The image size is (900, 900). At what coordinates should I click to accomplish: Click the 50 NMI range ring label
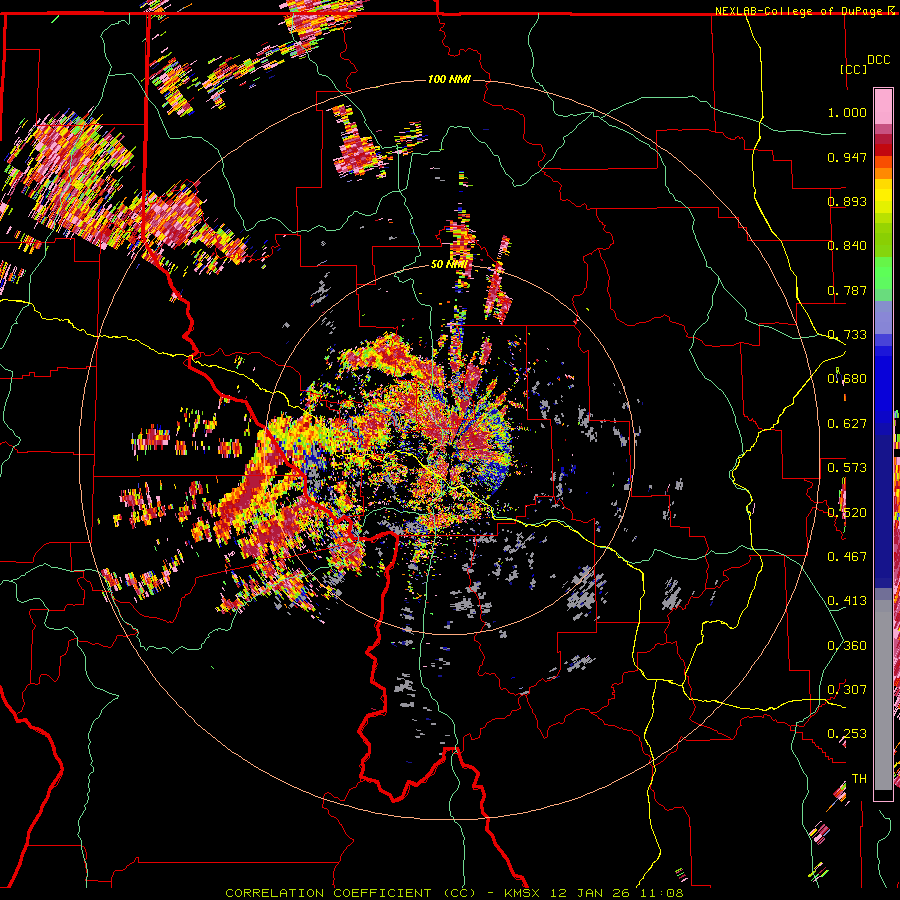(x=448, y=264)
